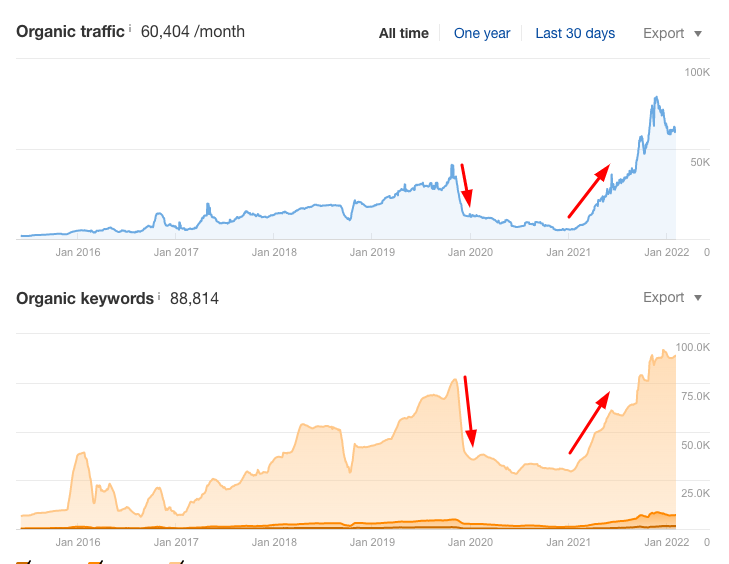729x564 pixels.
Task: Click Jan 2020 on the traffic chart axis
Action: (x=470, y=253)
